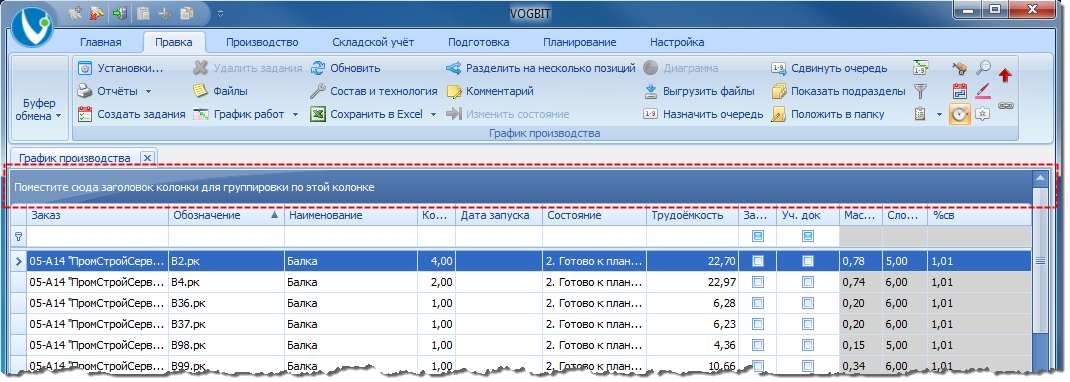The height and width of the screenshot is (382, 1070).
Task: Click the Gantt chart with 1-9 icon
Action: tap(920, 68)
